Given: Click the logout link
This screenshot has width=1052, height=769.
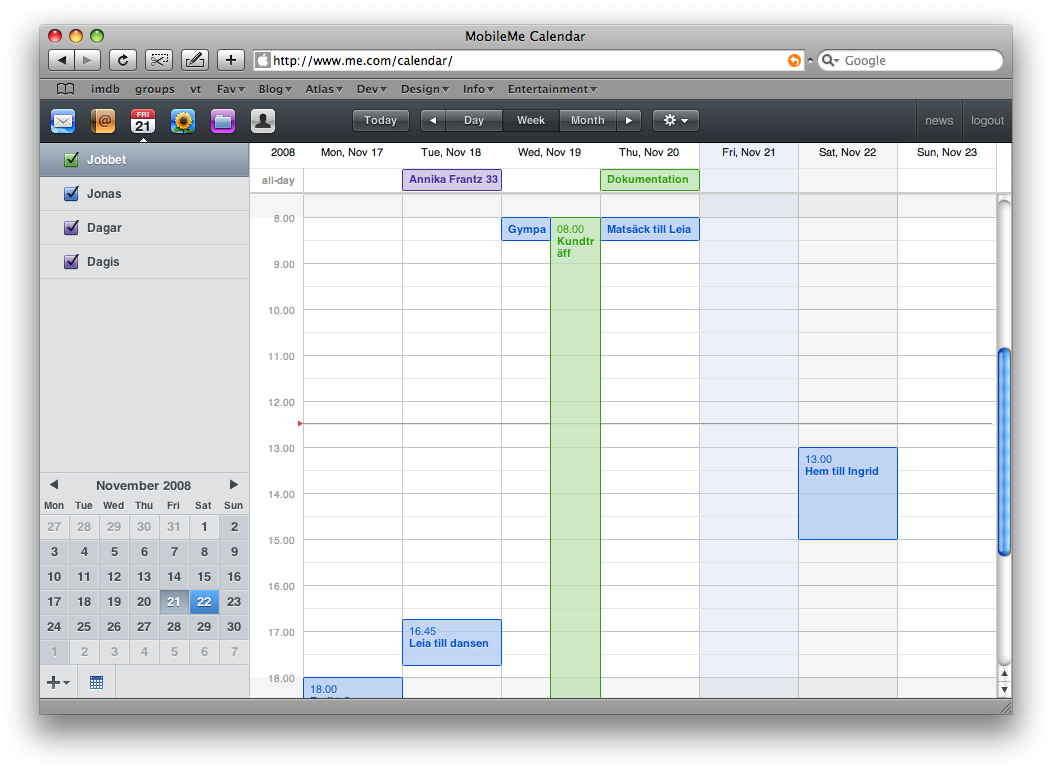Looking at the screenshot, I should (986, 121).
